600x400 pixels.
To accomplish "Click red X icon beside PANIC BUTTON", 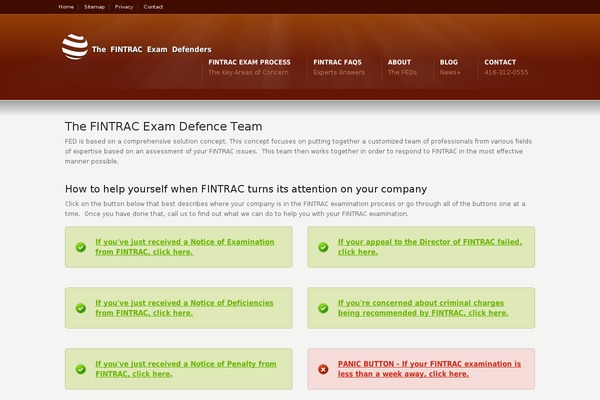I will pos(323,369).
